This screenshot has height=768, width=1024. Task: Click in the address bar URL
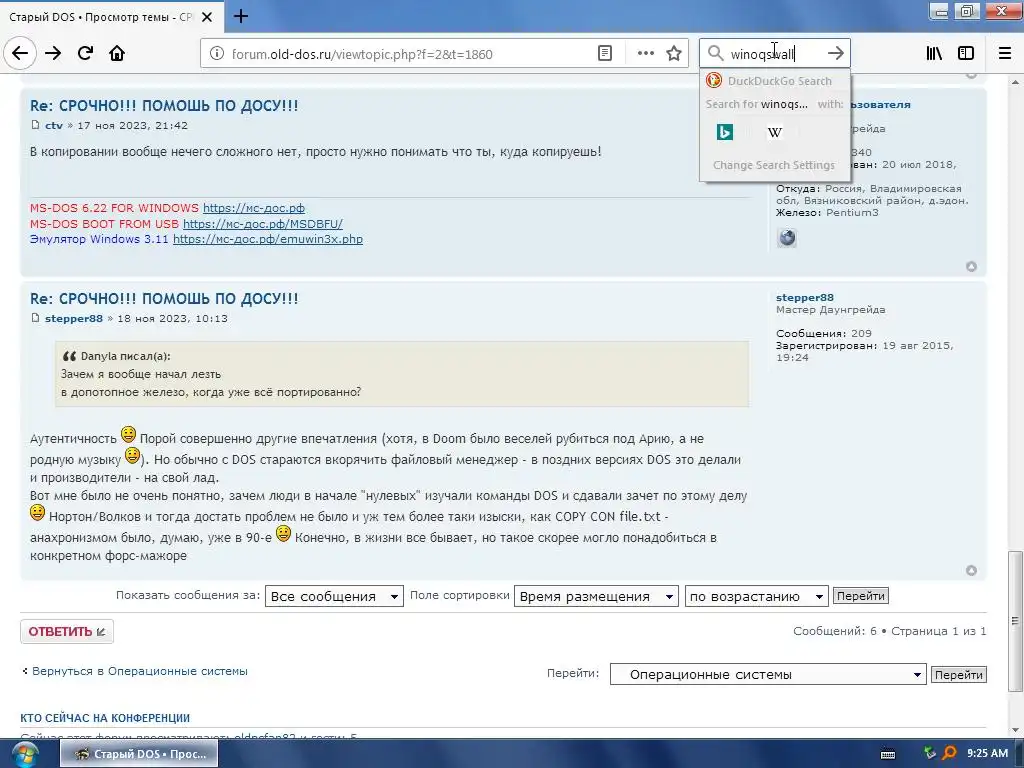coord(362,54)
